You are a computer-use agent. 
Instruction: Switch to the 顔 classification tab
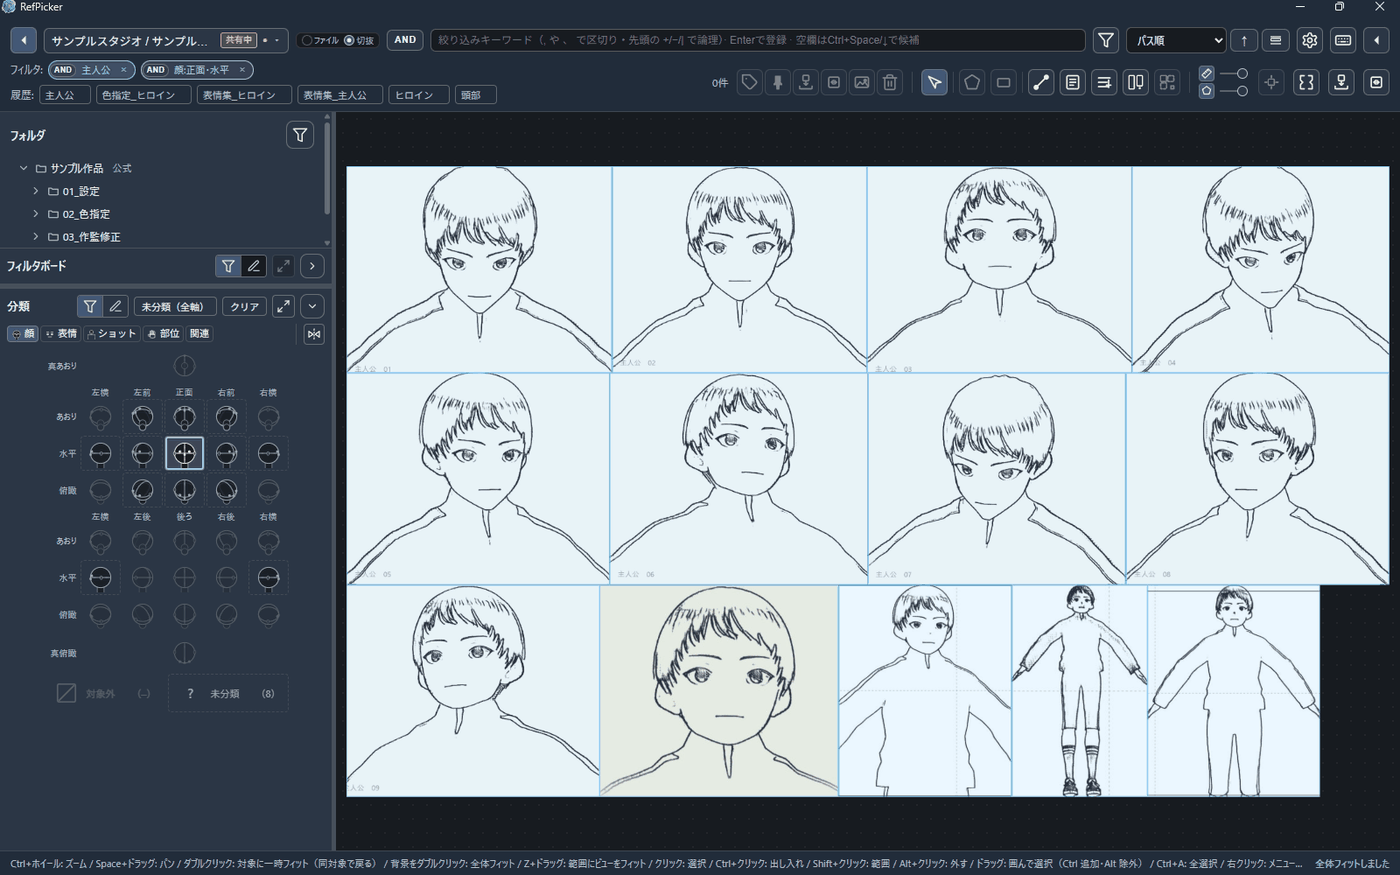23,334
